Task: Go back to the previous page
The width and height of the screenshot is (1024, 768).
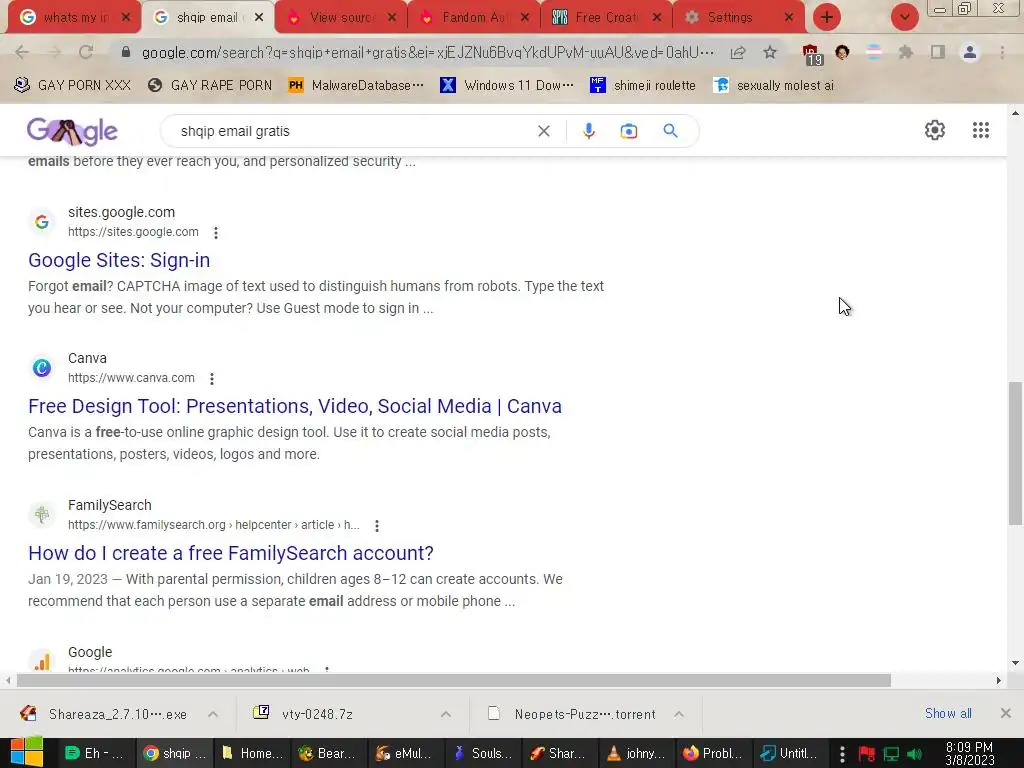Action: coord(22,52)
